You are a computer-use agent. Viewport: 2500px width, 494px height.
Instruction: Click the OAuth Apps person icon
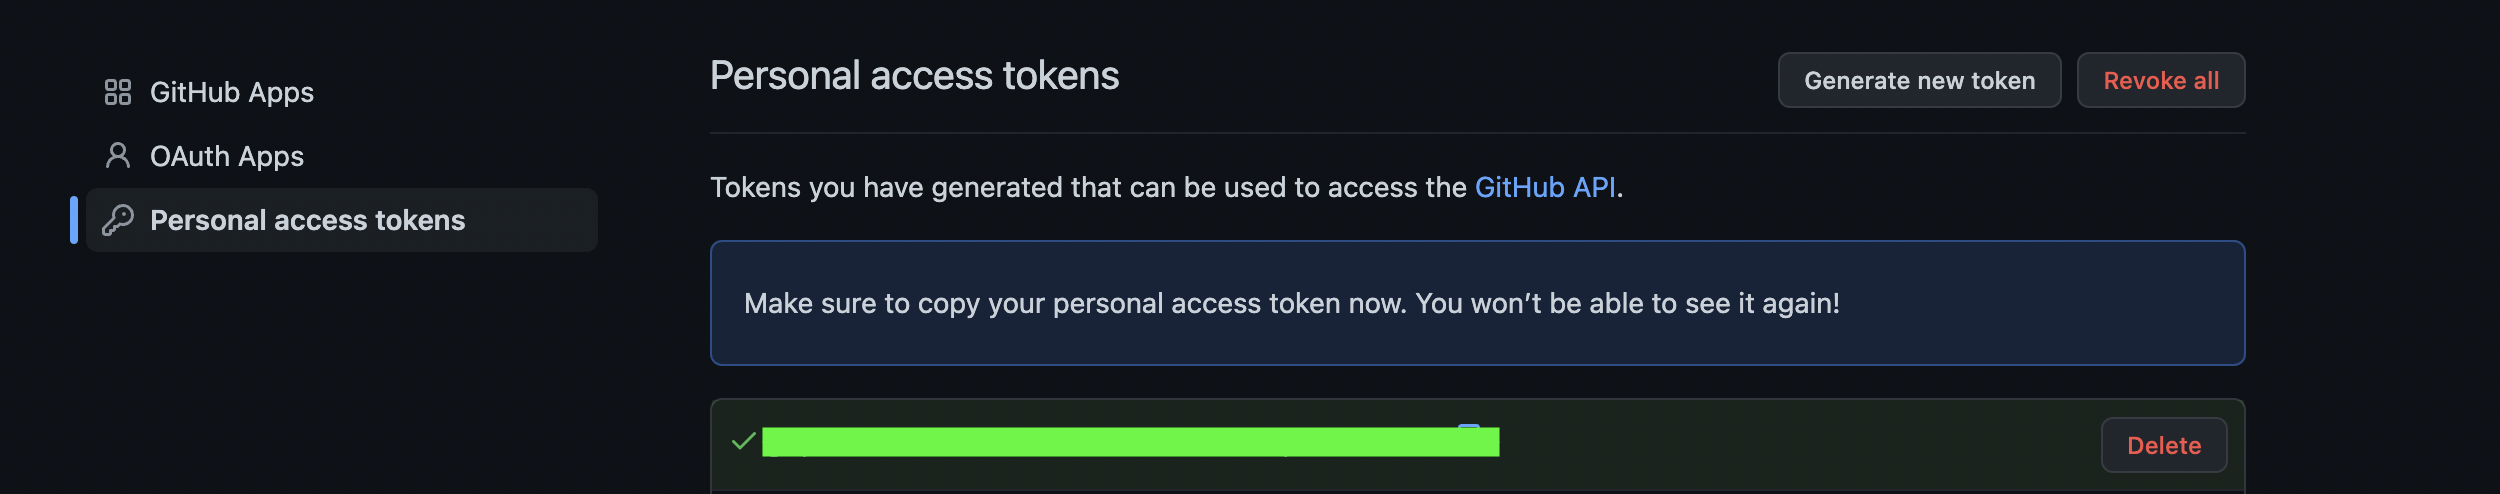[x=118, y=156]
